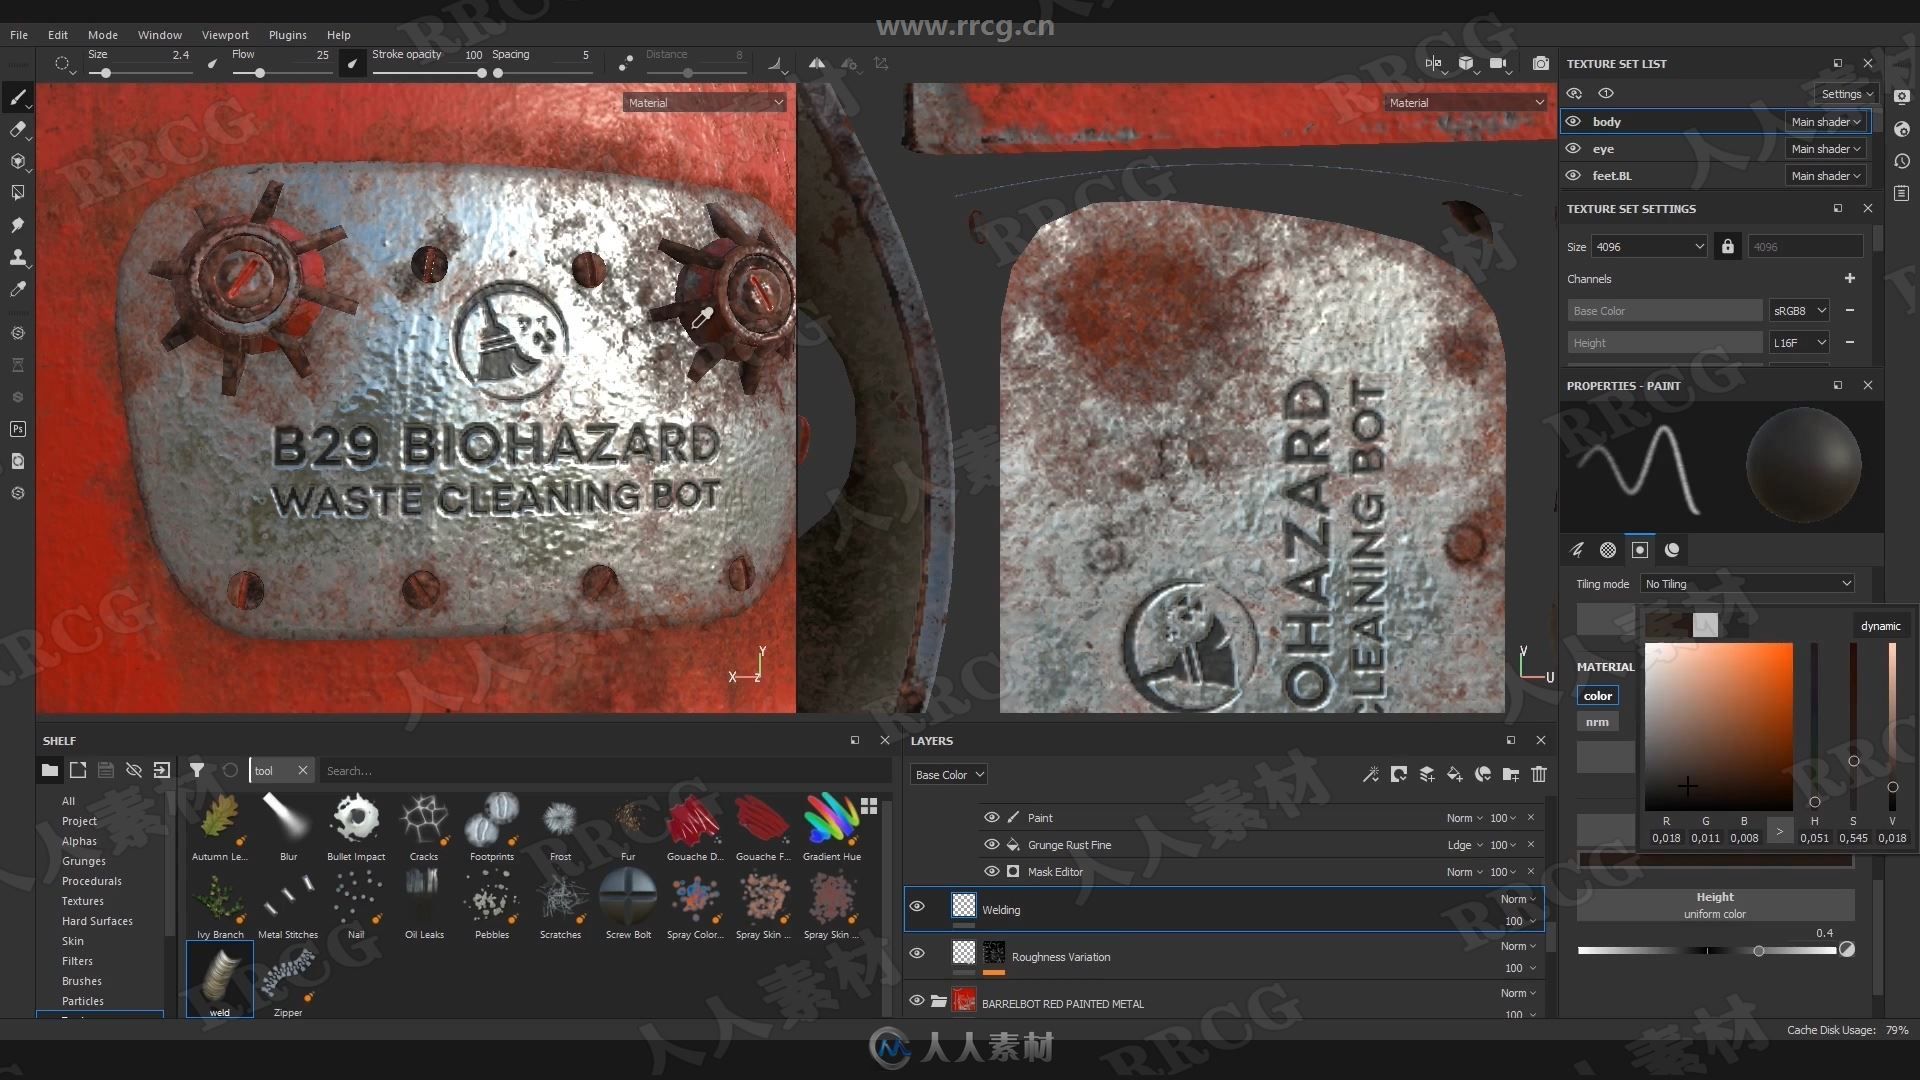1920x1080 pixels.
Task: Open the Base Color channel dropdown in Layers
Action: pos(949,774)
